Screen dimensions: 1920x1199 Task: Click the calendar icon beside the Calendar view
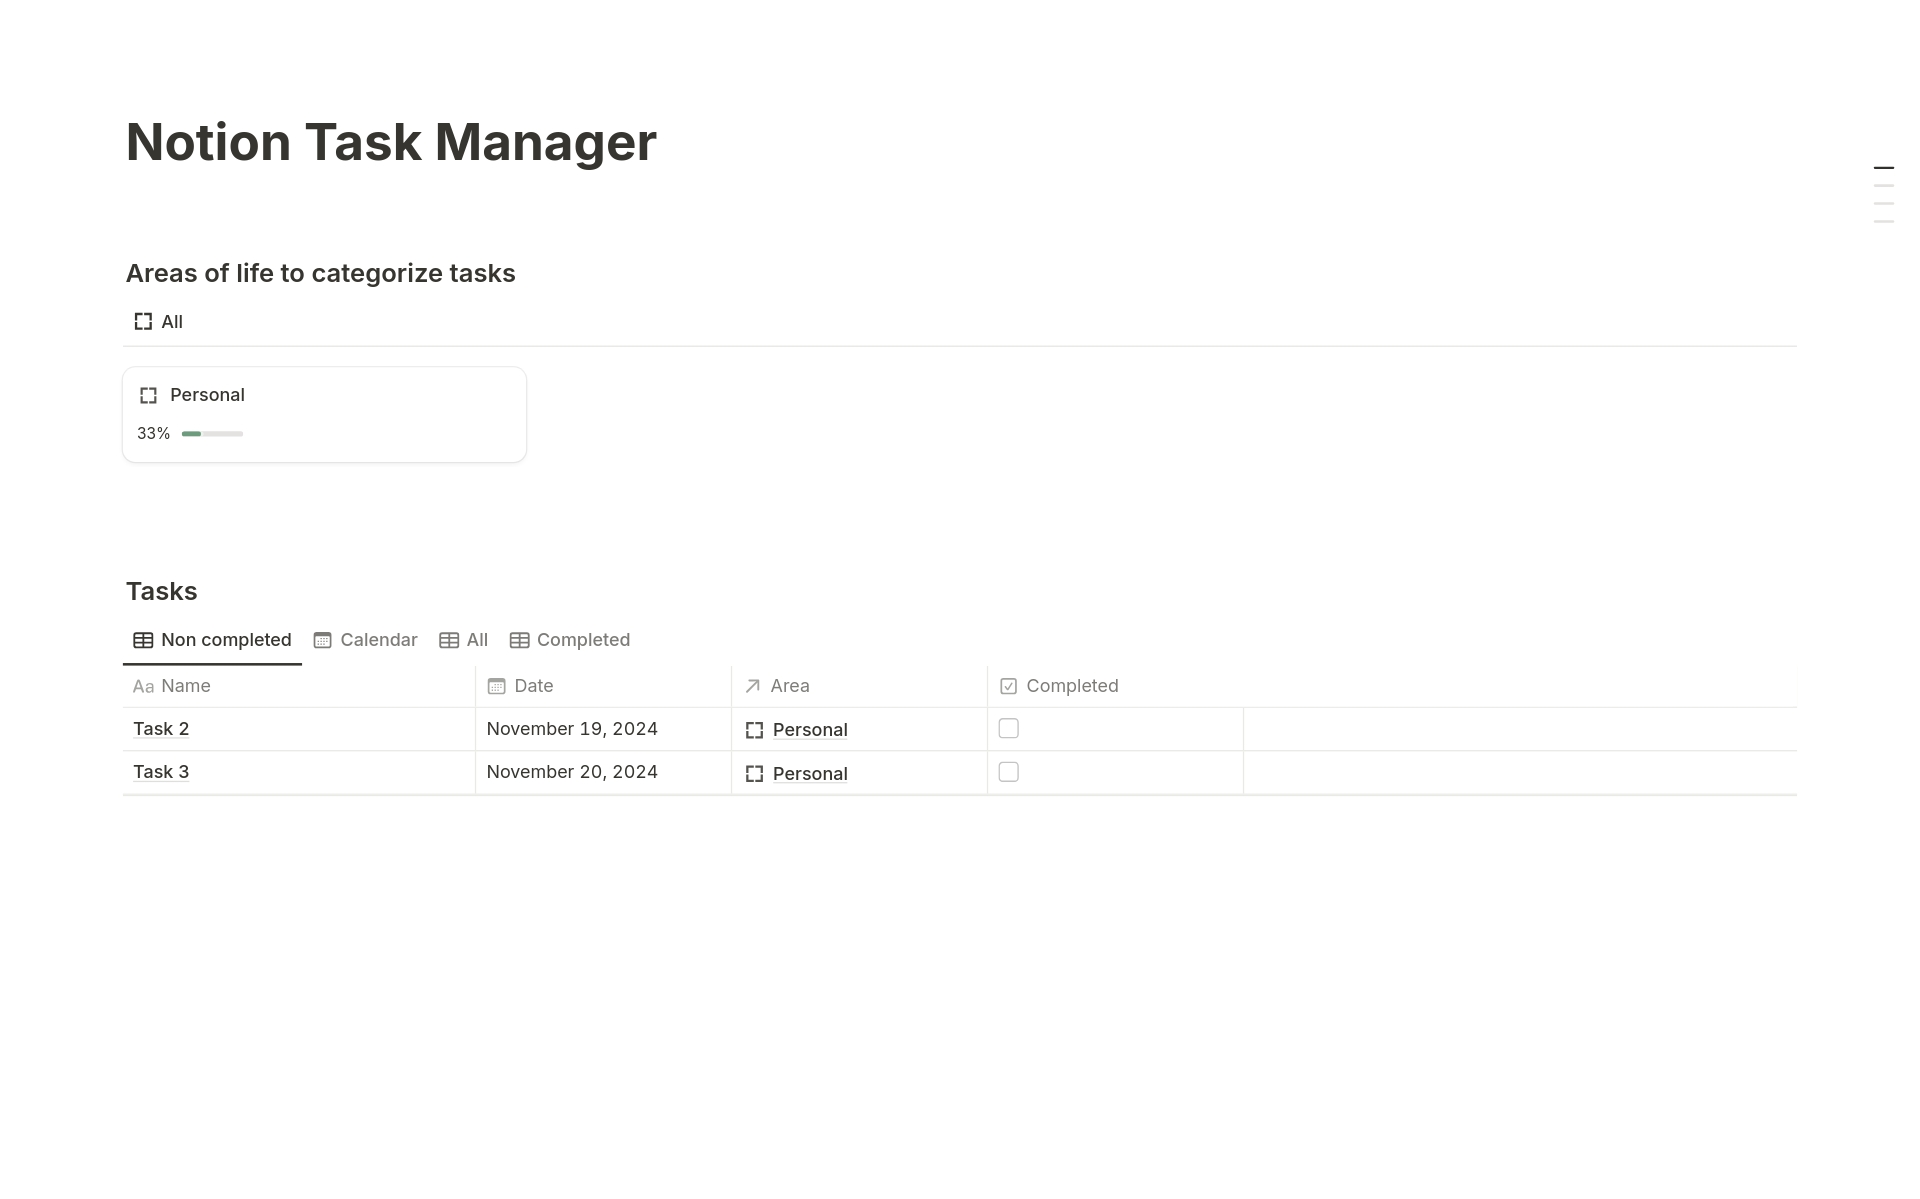point(321,640)
